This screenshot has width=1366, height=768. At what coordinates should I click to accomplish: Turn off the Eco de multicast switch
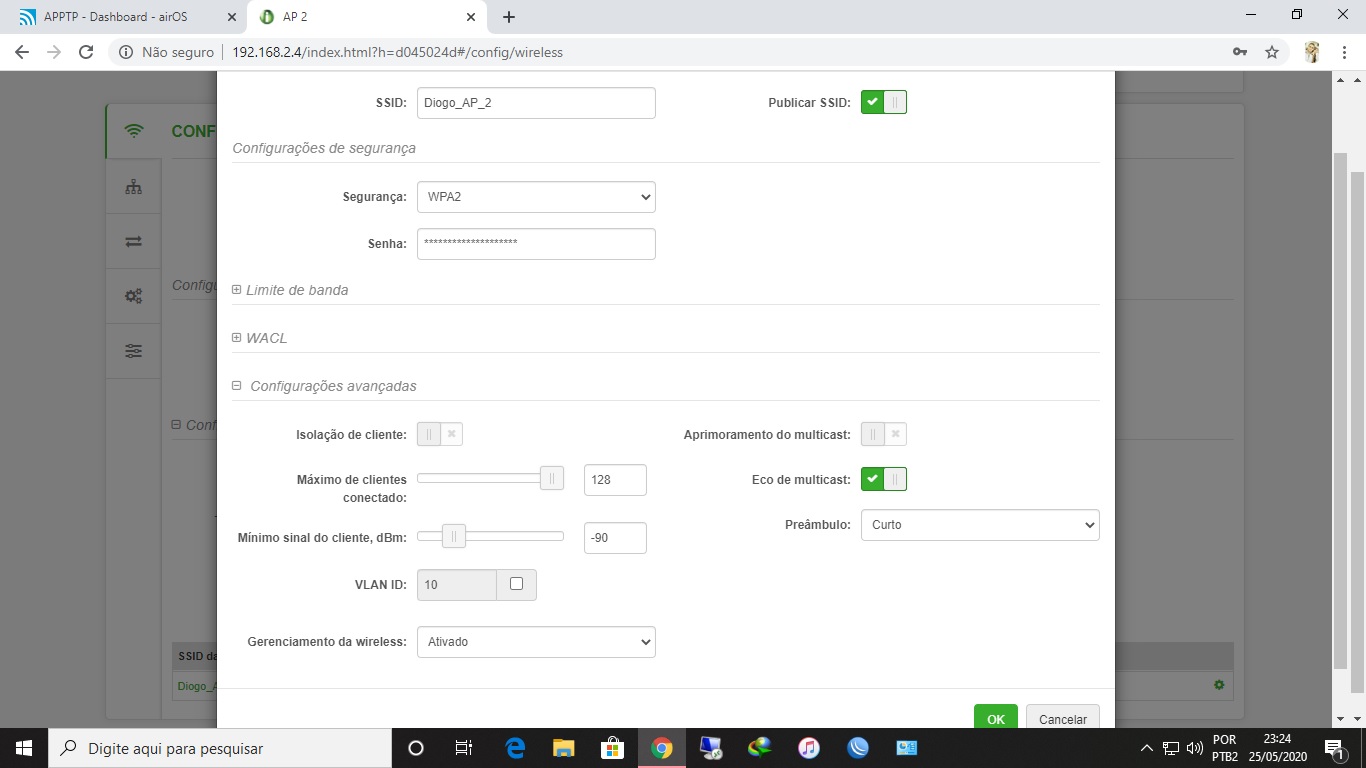(884, 480)
